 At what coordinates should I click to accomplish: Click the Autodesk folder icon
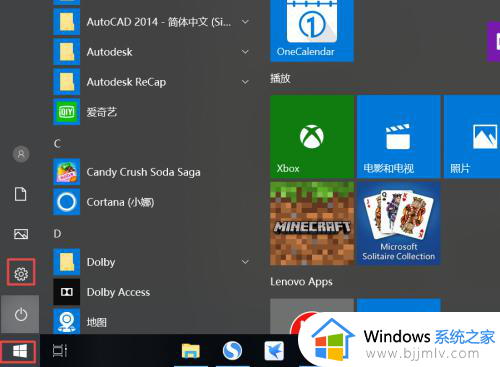(x=67, y=52)
